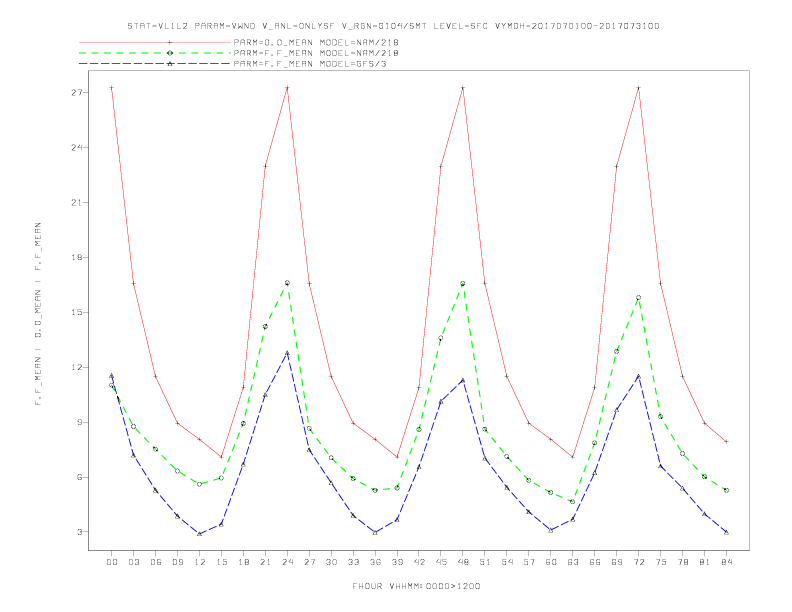This screenshot has height=612, width=792.
Task: Click the triangle marker on blue legend line
Action: pyautogui.click(x=170, y=64)
